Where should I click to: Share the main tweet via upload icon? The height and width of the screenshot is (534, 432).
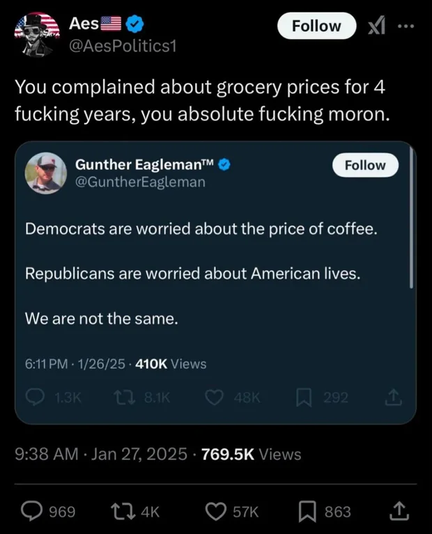tap(399, 511)
